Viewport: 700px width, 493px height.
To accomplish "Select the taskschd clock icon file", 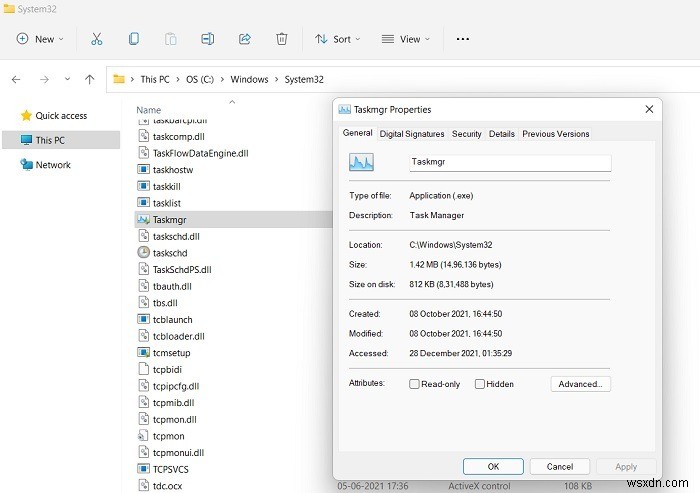I will 143,253.
